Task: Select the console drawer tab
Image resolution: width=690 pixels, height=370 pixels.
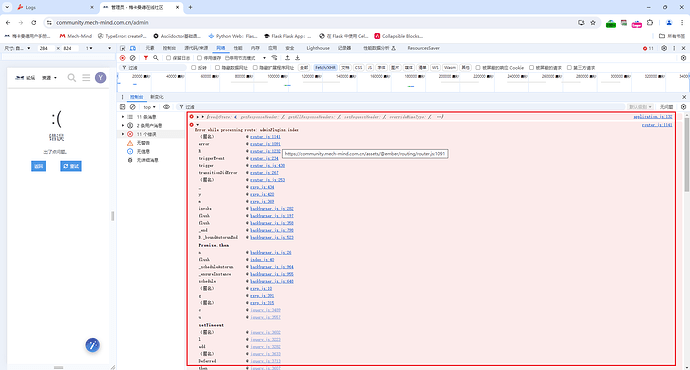Action: pyautogui.click(x=136, y=97)
